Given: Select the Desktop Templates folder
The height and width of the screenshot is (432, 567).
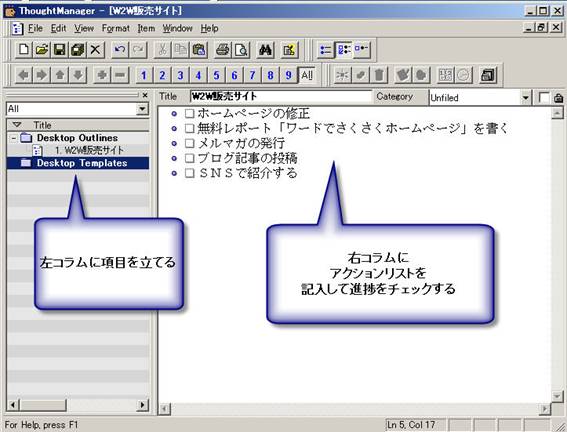Looking at the screenshot, I should point(78,163).
